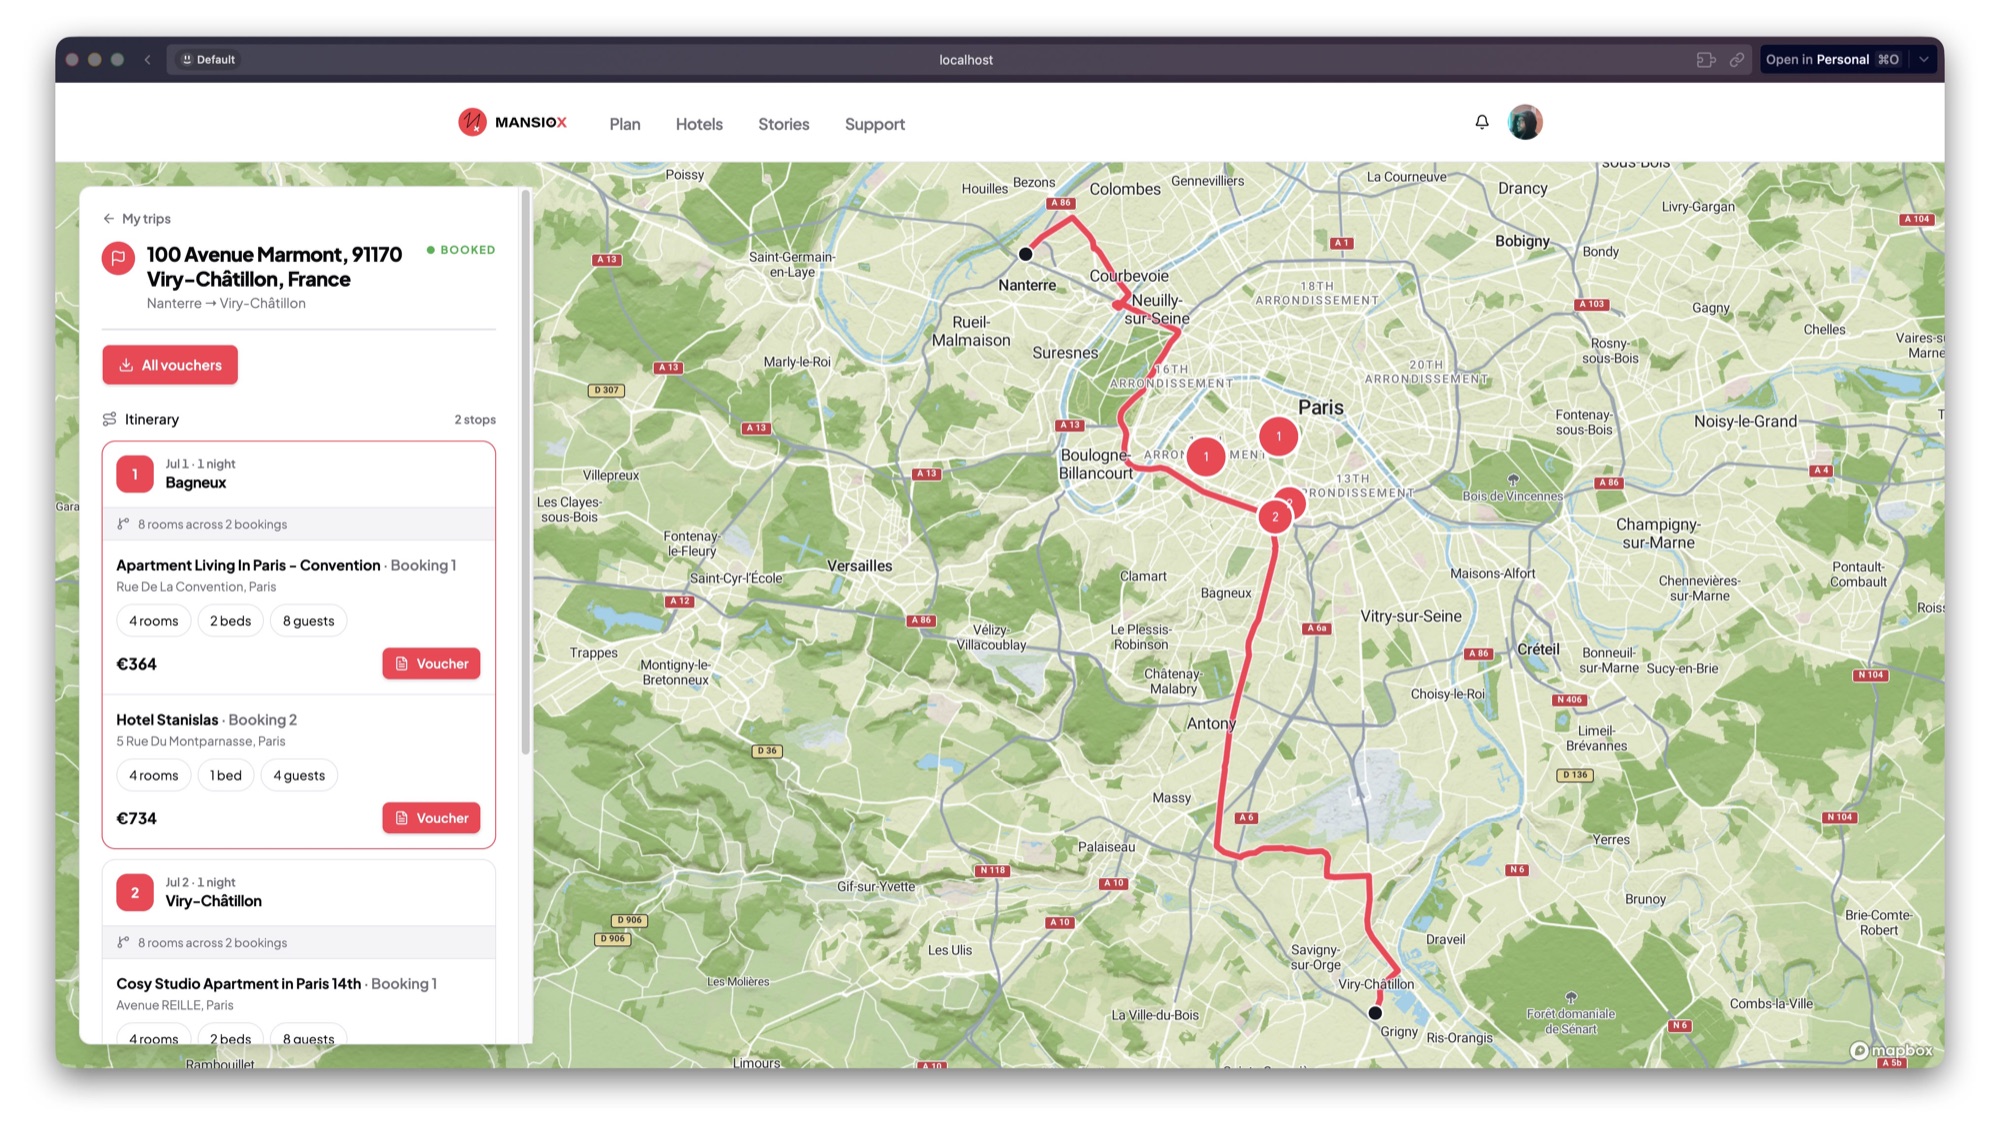Open the Default profile selector
This screenshot has height=1142, width=2000.
point(208,59)
